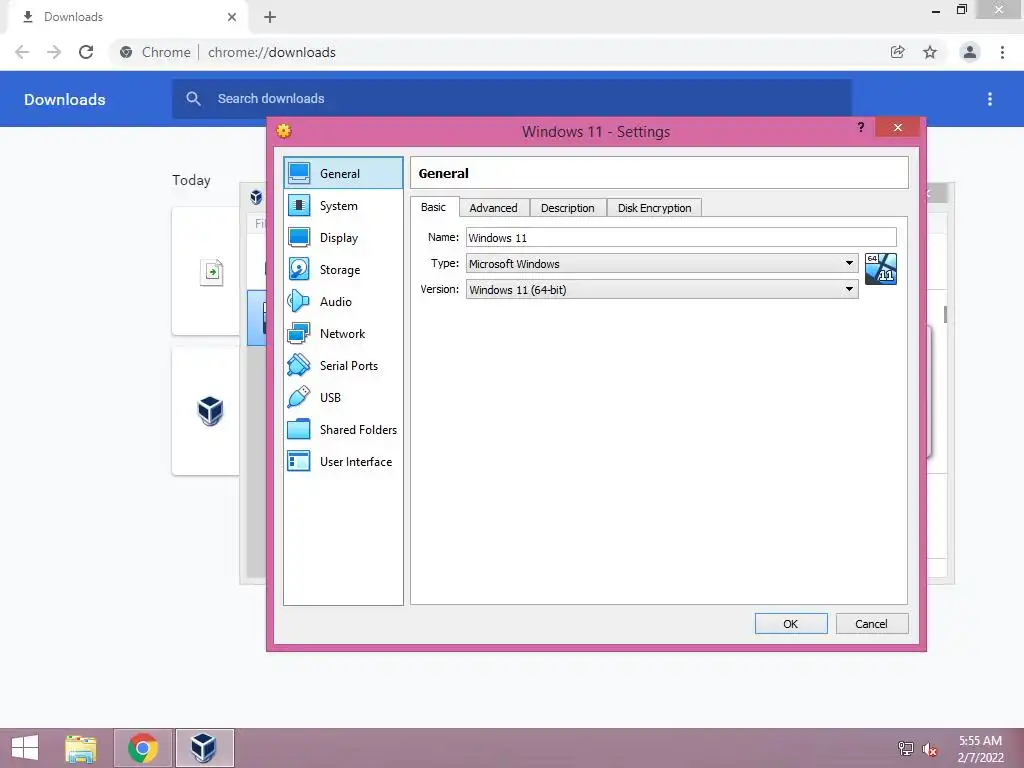Open the Chrome three-dot menu
The image size is (1024, 768).
(1002, 52)
